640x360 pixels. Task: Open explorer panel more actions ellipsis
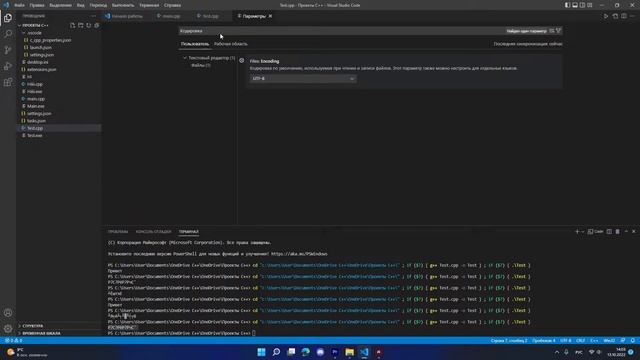(x=93, y=16)
